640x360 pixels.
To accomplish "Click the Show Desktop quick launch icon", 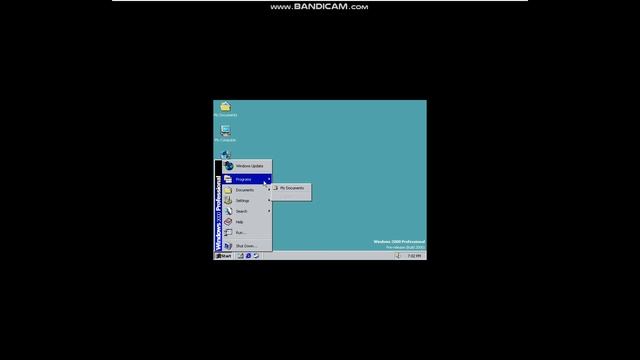I will coord(241,256).
